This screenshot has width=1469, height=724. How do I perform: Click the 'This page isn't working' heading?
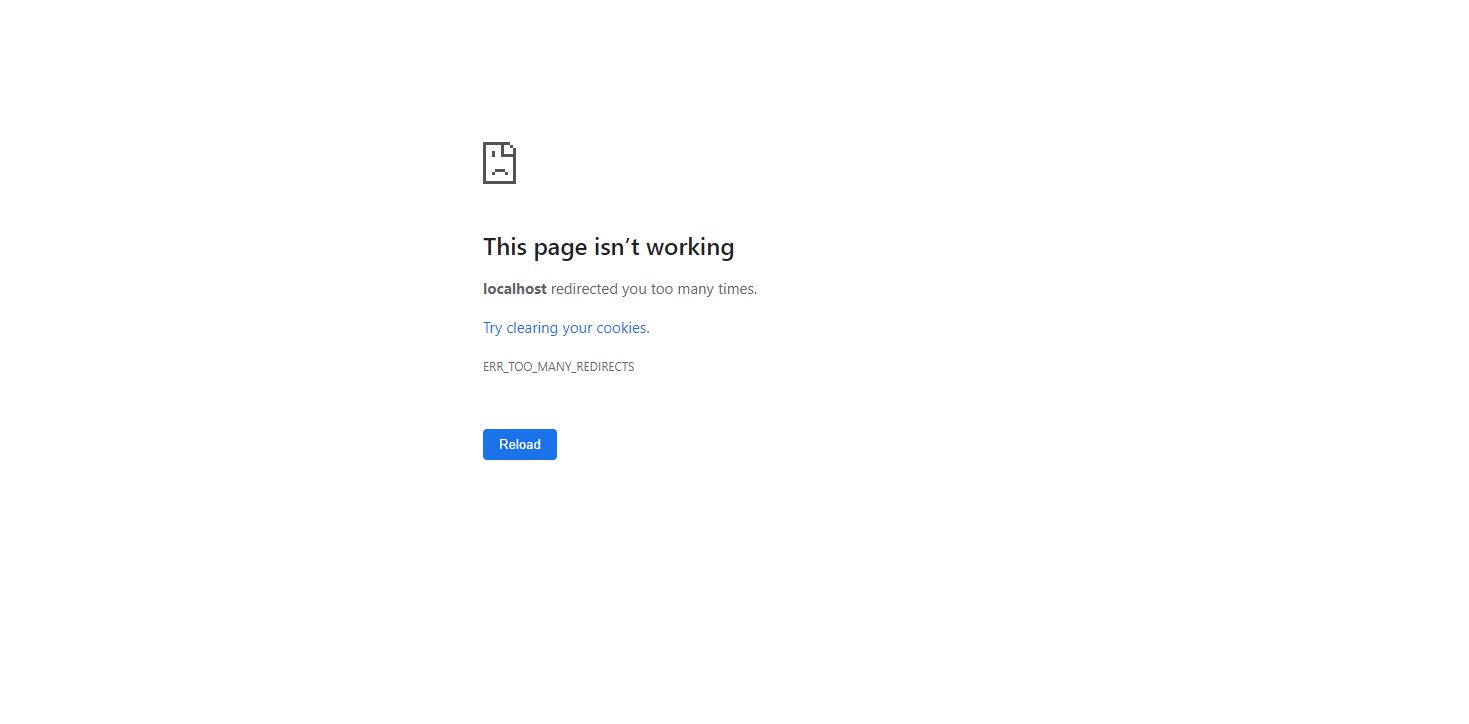(x=609, y=247)
